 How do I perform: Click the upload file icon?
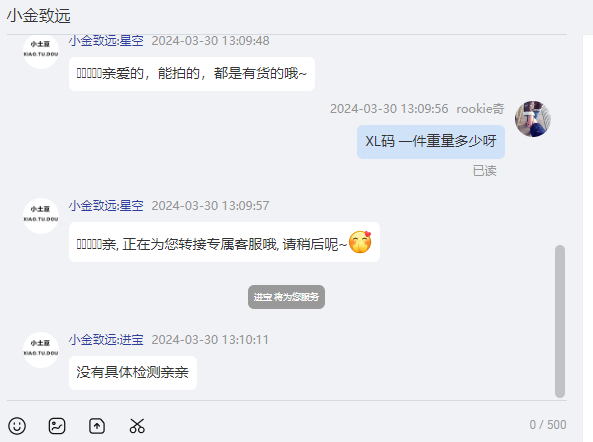pos(97,426)
